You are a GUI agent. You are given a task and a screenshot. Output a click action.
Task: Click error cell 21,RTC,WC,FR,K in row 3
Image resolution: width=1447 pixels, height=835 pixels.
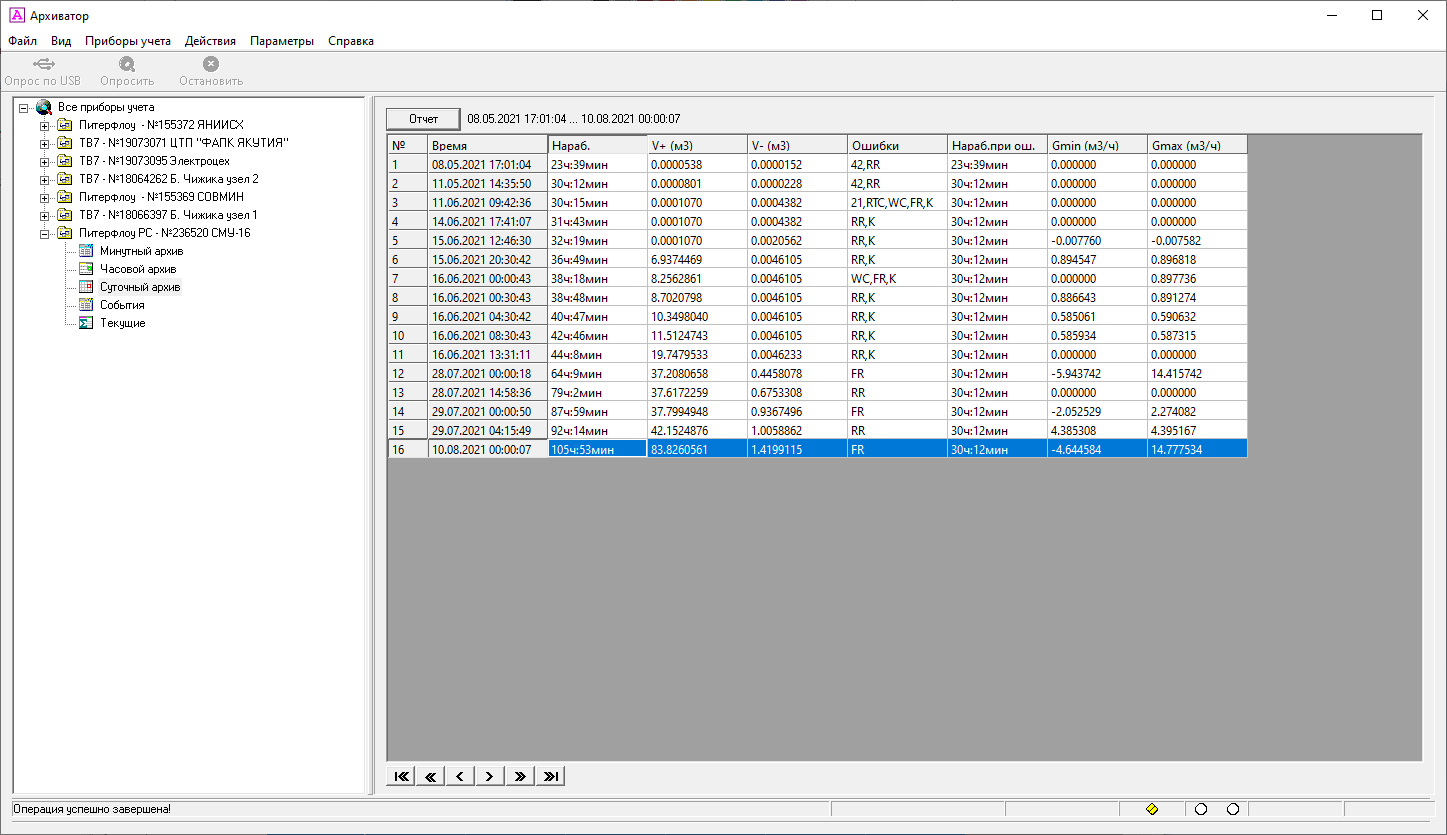[898, 202]
